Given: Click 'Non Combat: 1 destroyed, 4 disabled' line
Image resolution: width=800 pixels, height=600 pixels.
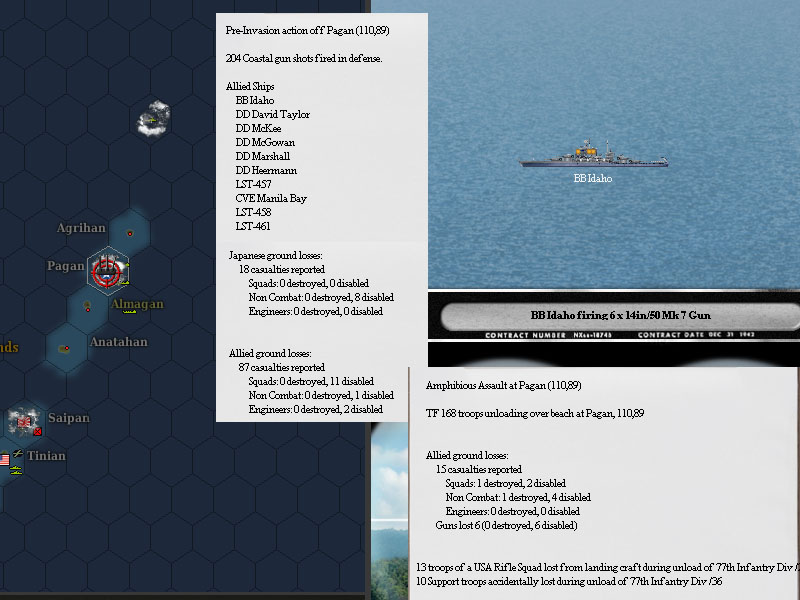Looking at the screenshot, I should [518, 497].
